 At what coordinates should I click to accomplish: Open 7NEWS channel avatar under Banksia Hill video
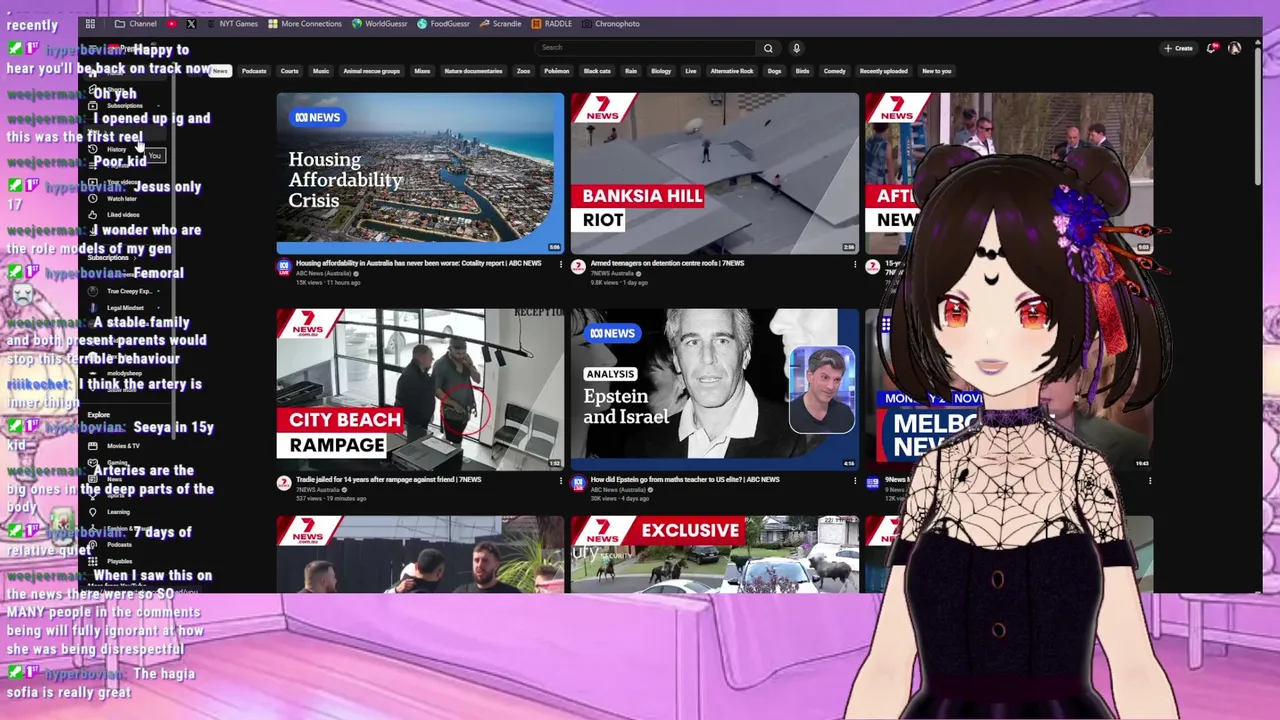click(x=578, y=266)
